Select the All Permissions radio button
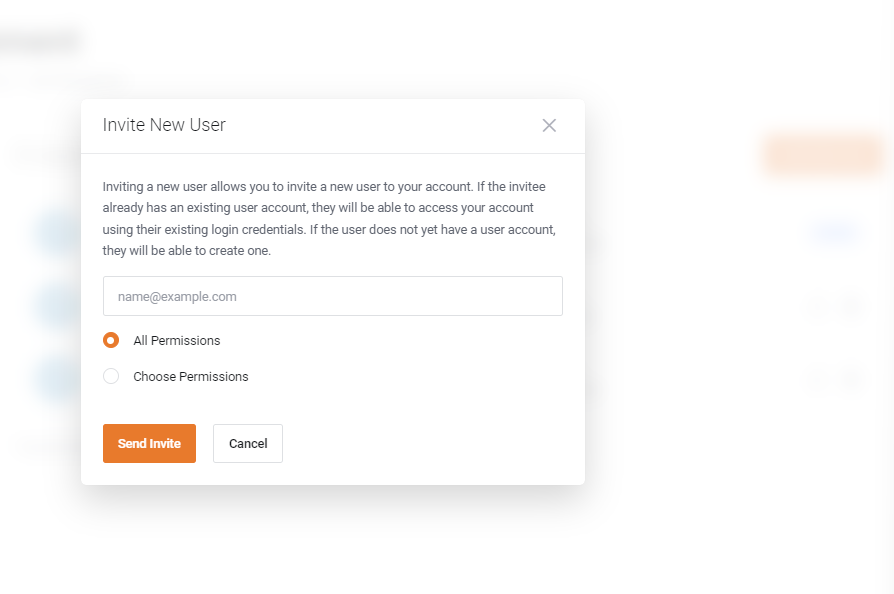 pos(111,340)
